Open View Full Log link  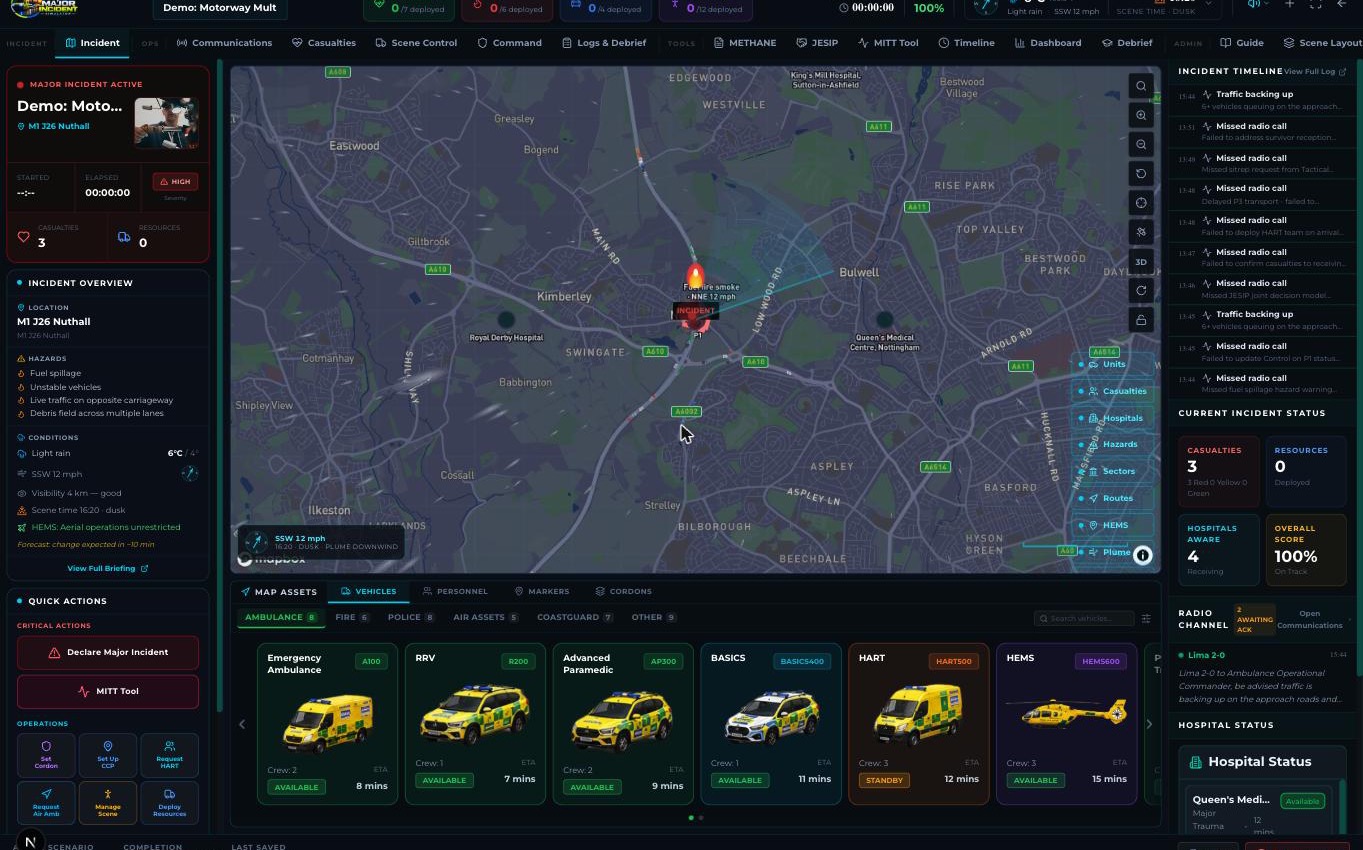[1315, 72]
